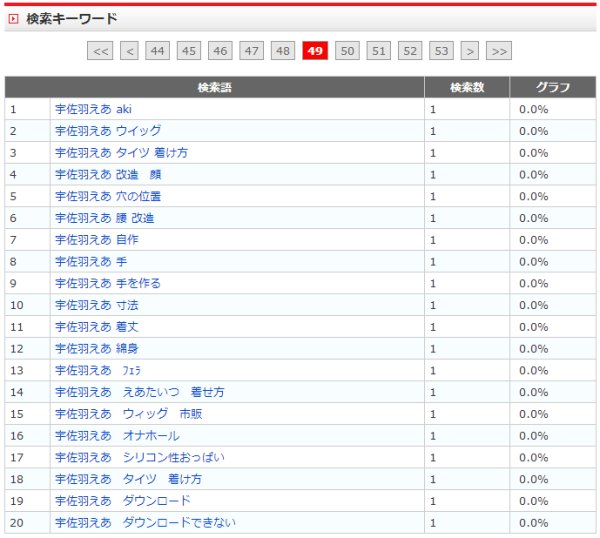
Task: Select current page 49 button
Action: 315,51
